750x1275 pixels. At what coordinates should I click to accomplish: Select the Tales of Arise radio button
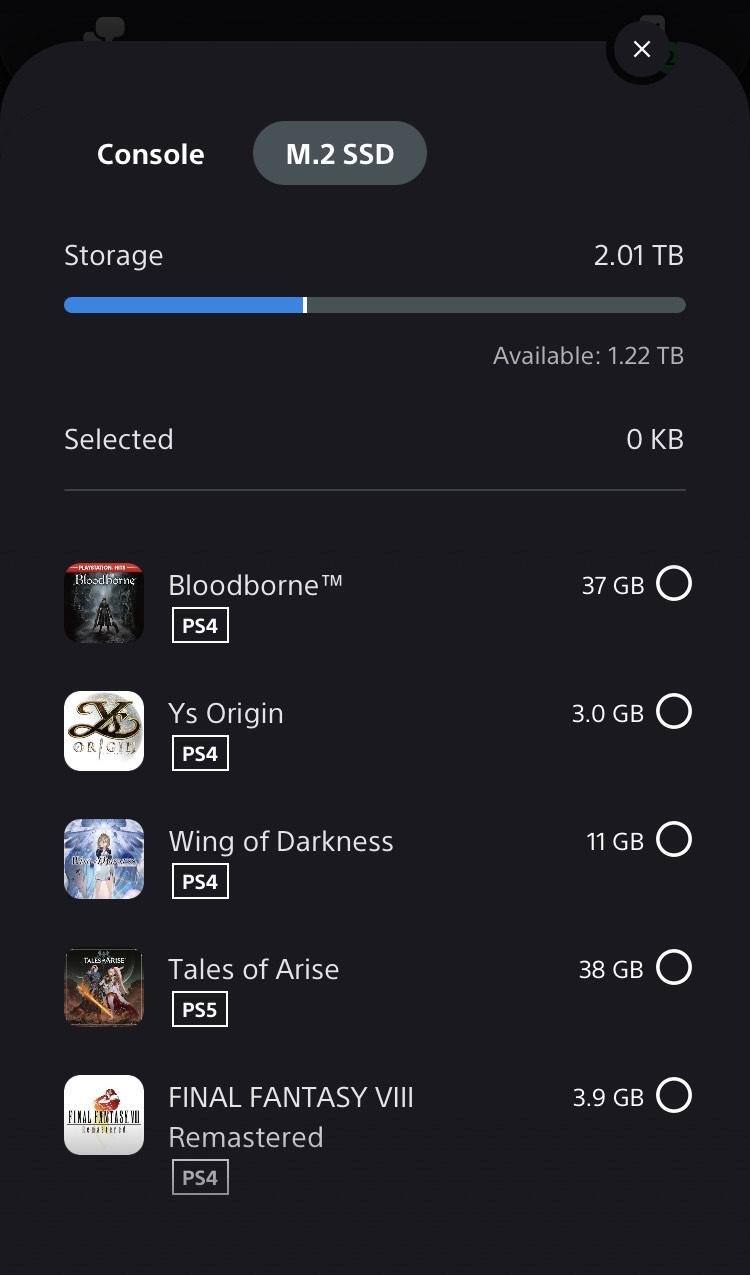click(x=674, y=967)
